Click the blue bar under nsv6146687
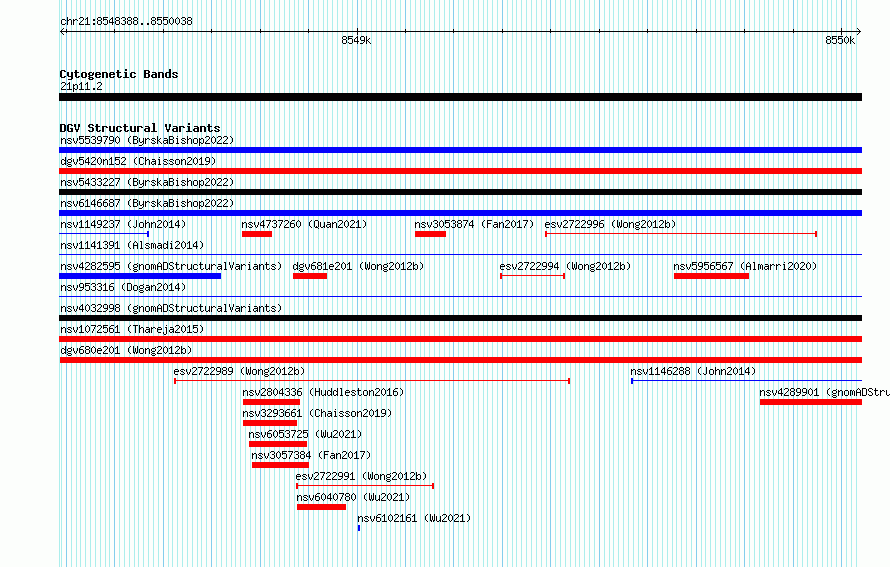890x567 pixels. pos(460,213)
